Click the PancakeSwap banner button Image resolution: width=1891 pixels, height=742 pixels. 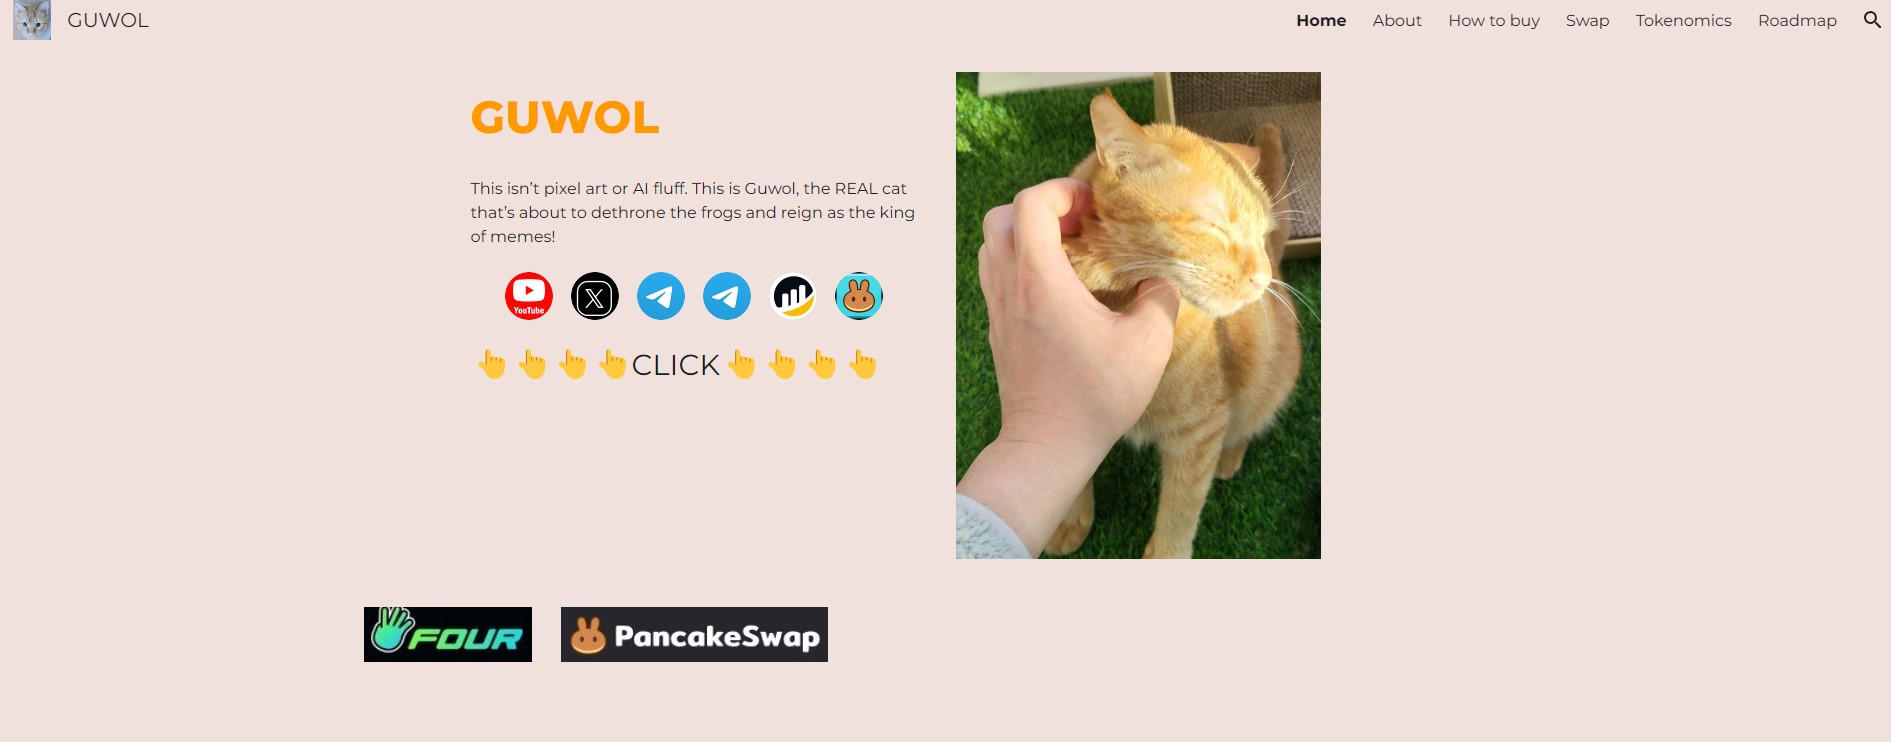point(694,634)
